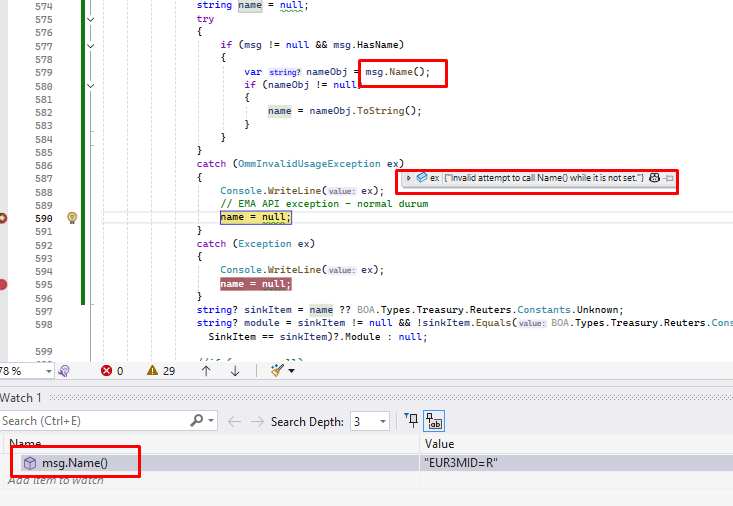The height and width of the screenshot is (506, 733).
Task: Click the red name = null; on line 595
Action: [256, 284]
